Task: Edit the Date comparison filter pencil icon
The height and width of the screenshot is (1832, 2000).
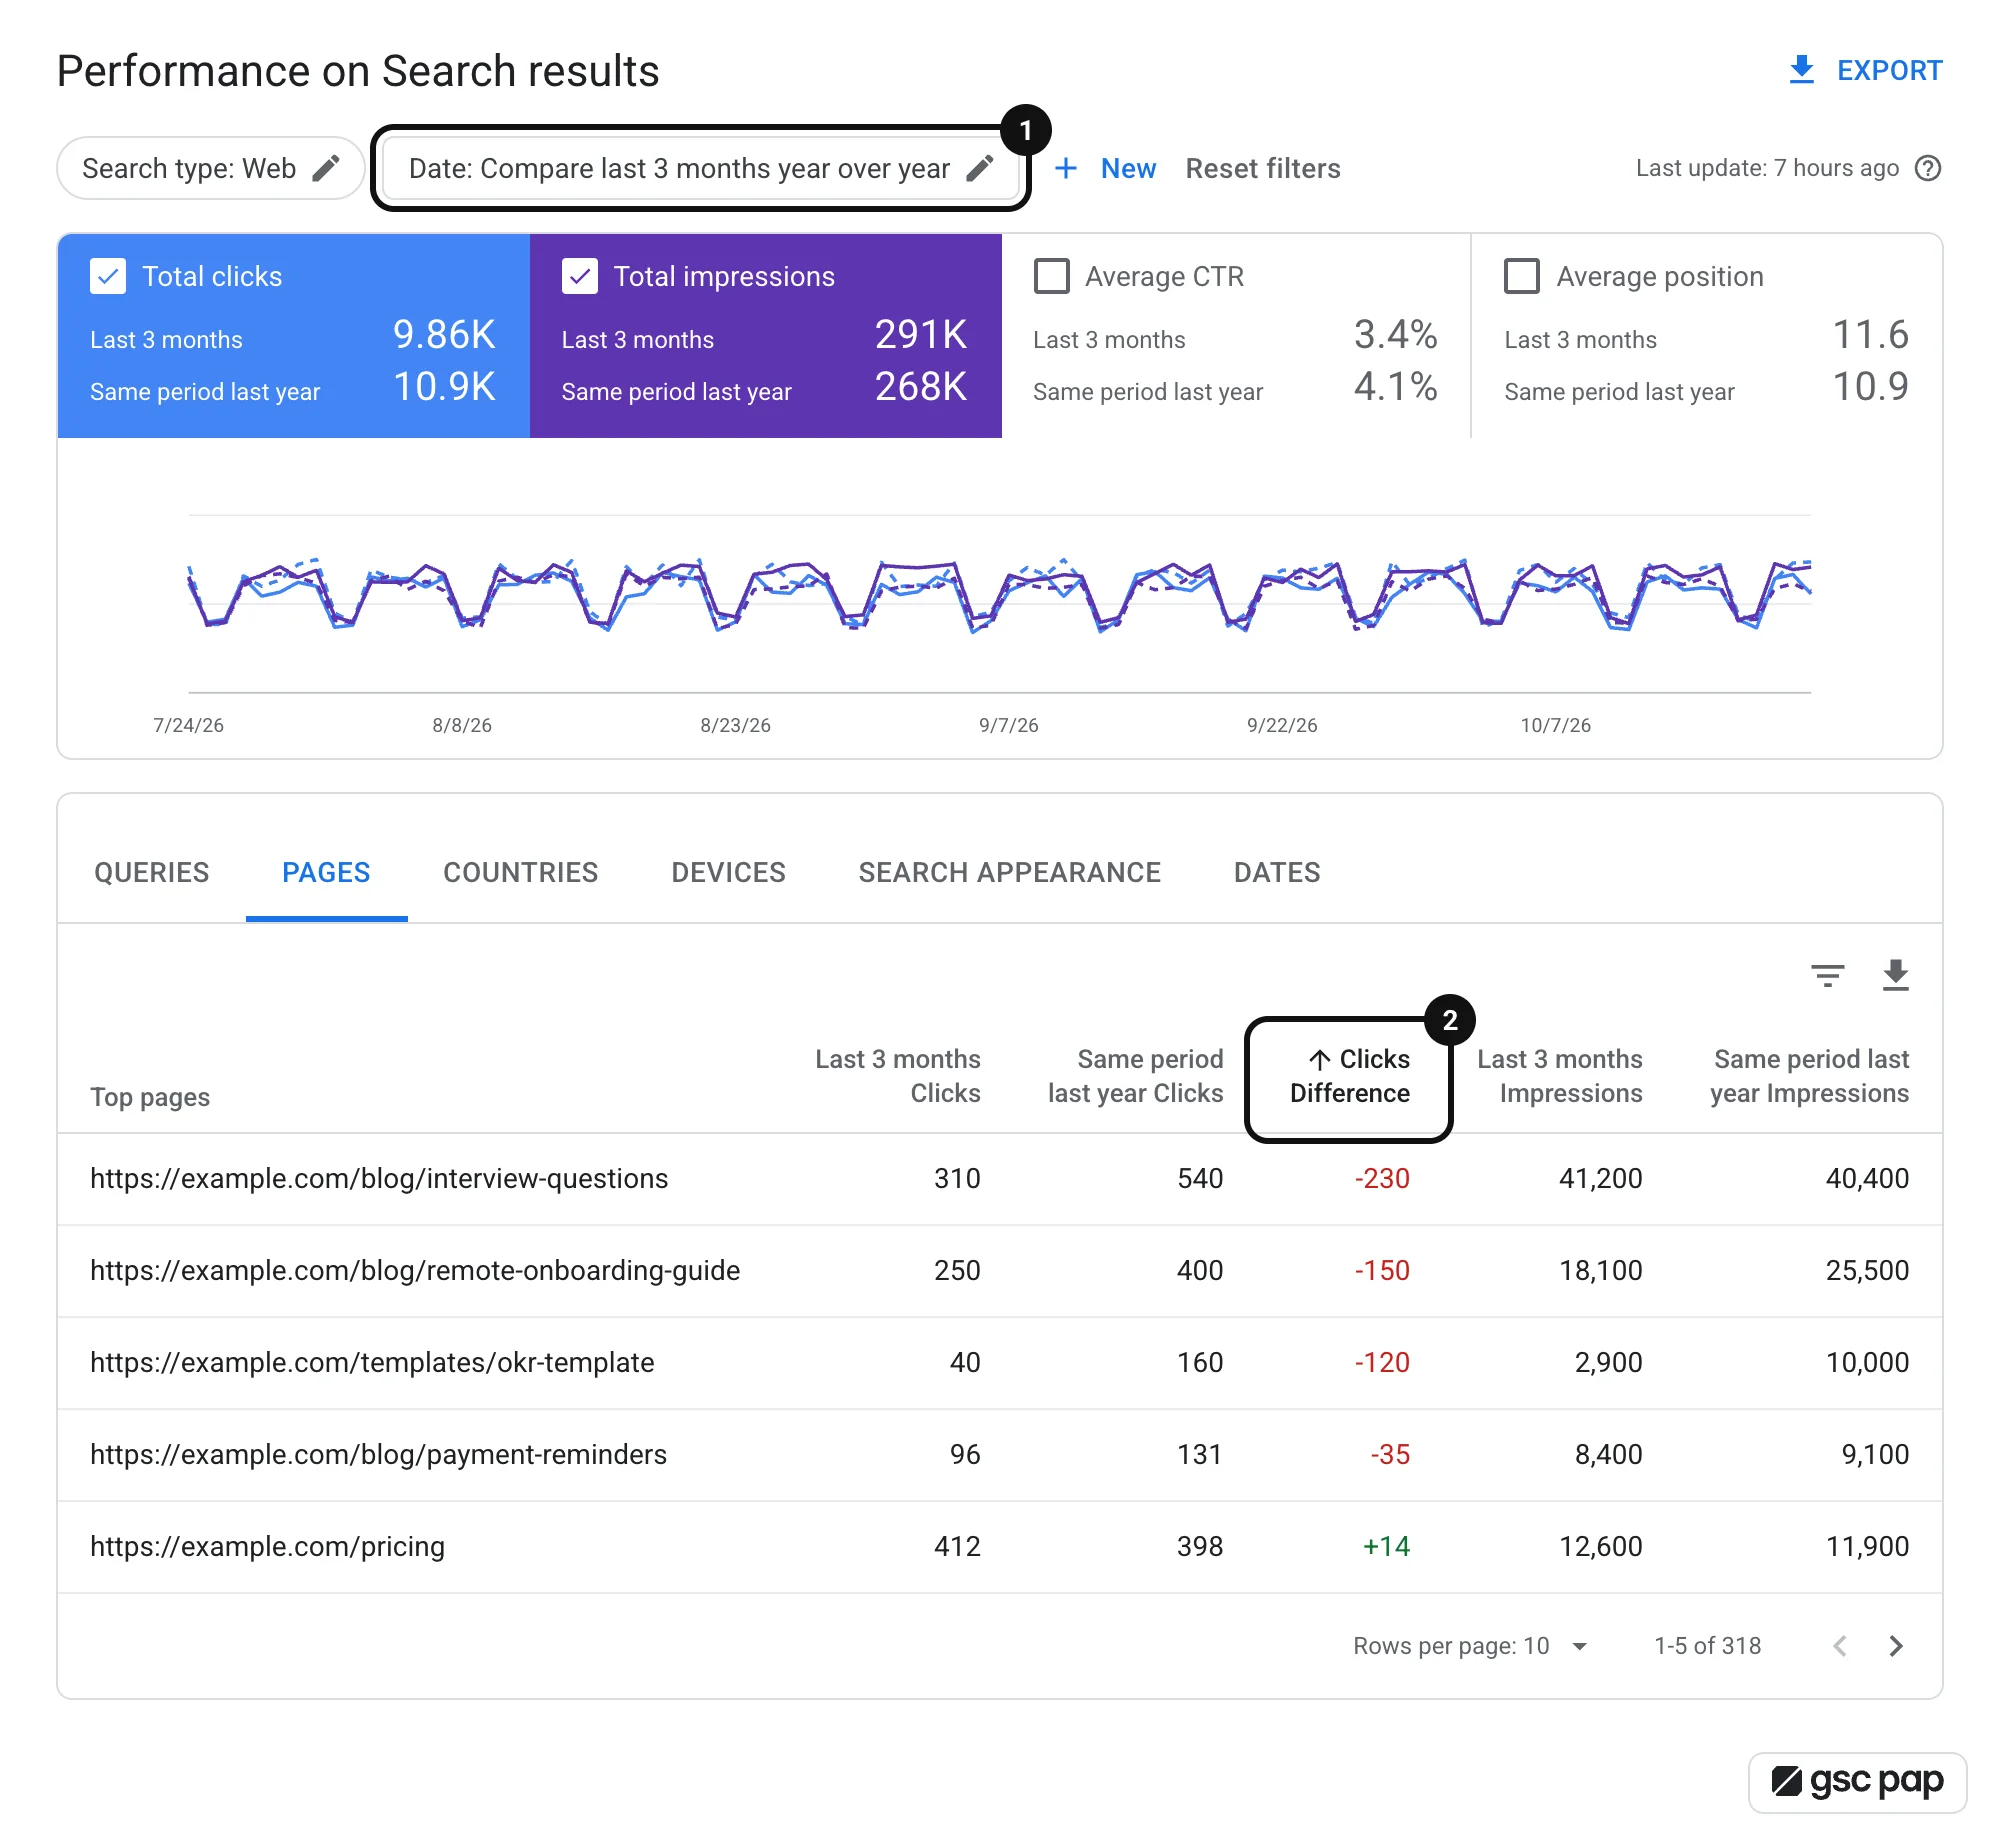Action: pos(980,168)
